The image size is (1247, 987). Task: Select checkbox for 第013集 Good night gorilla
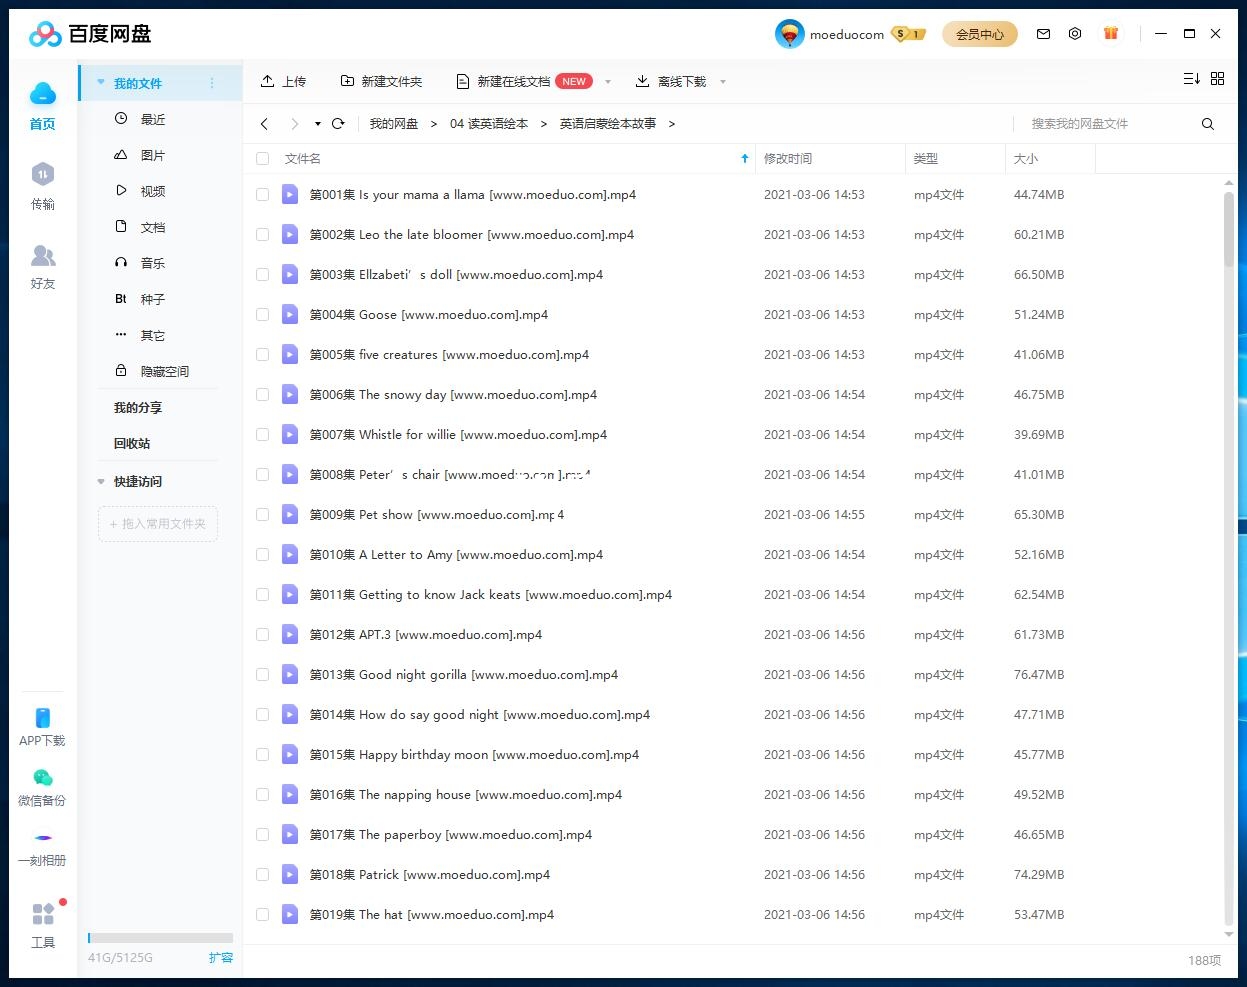point(263,675)
